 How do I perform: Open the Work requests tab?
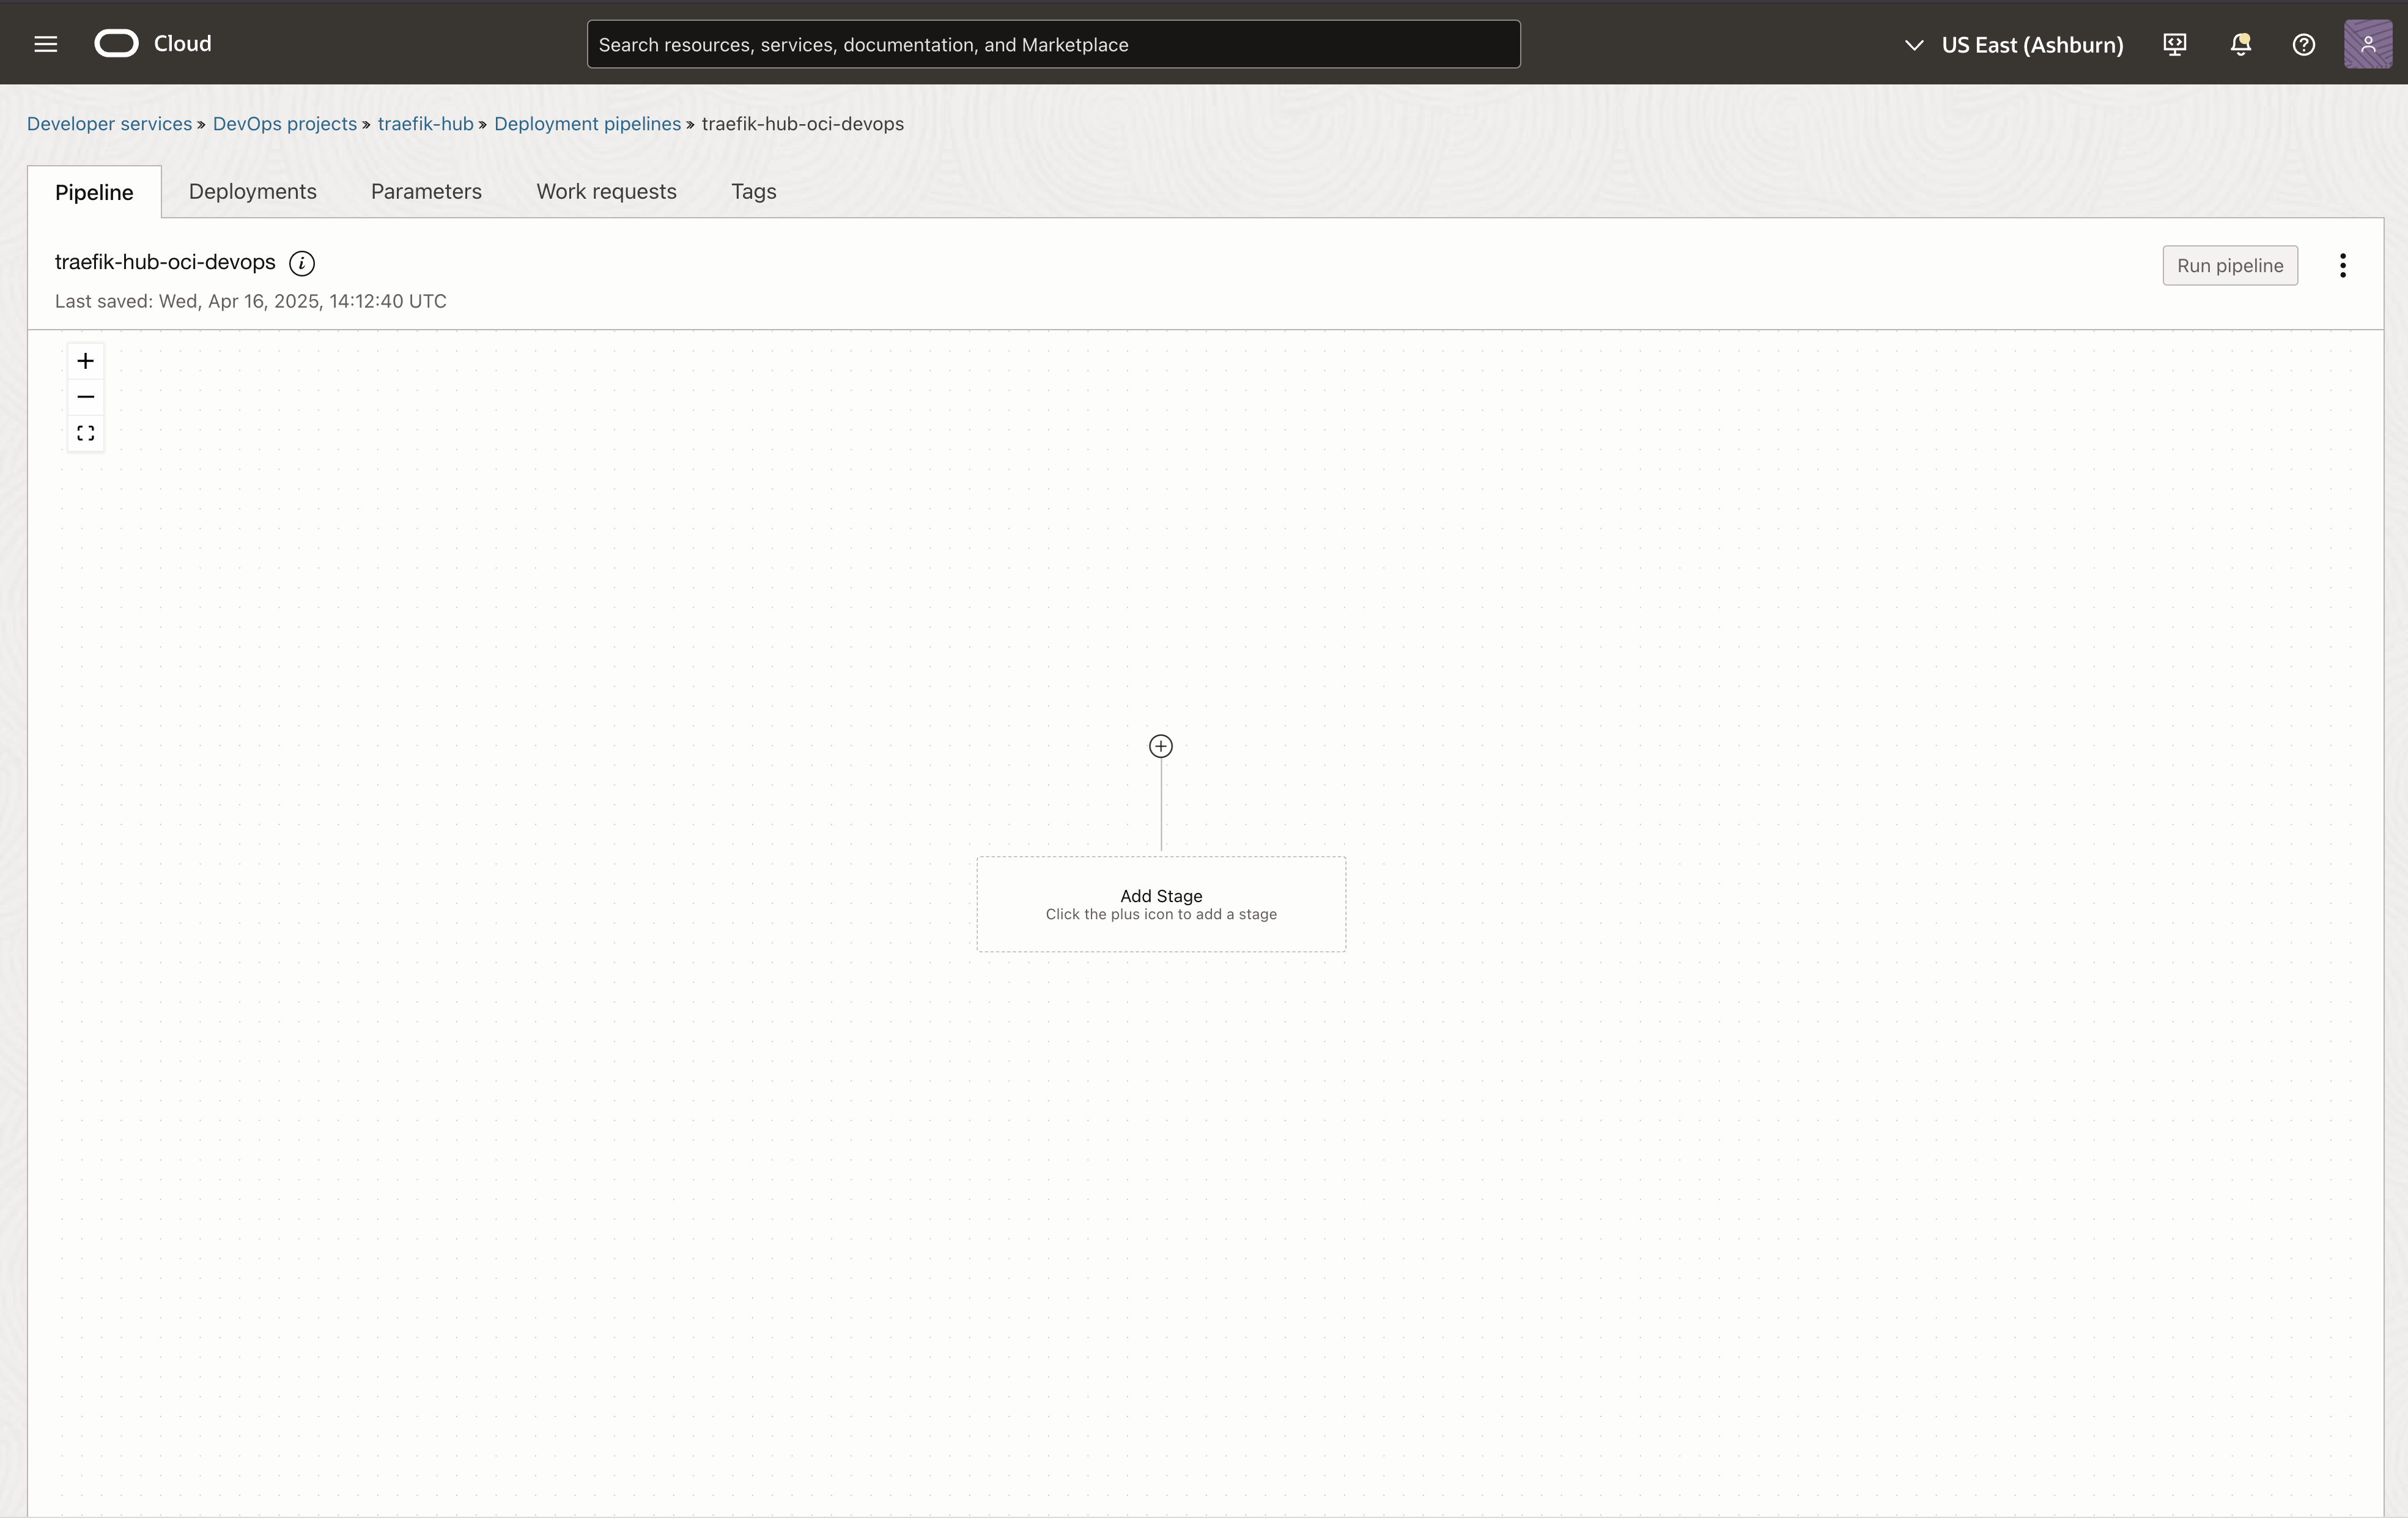pos(606,191)
